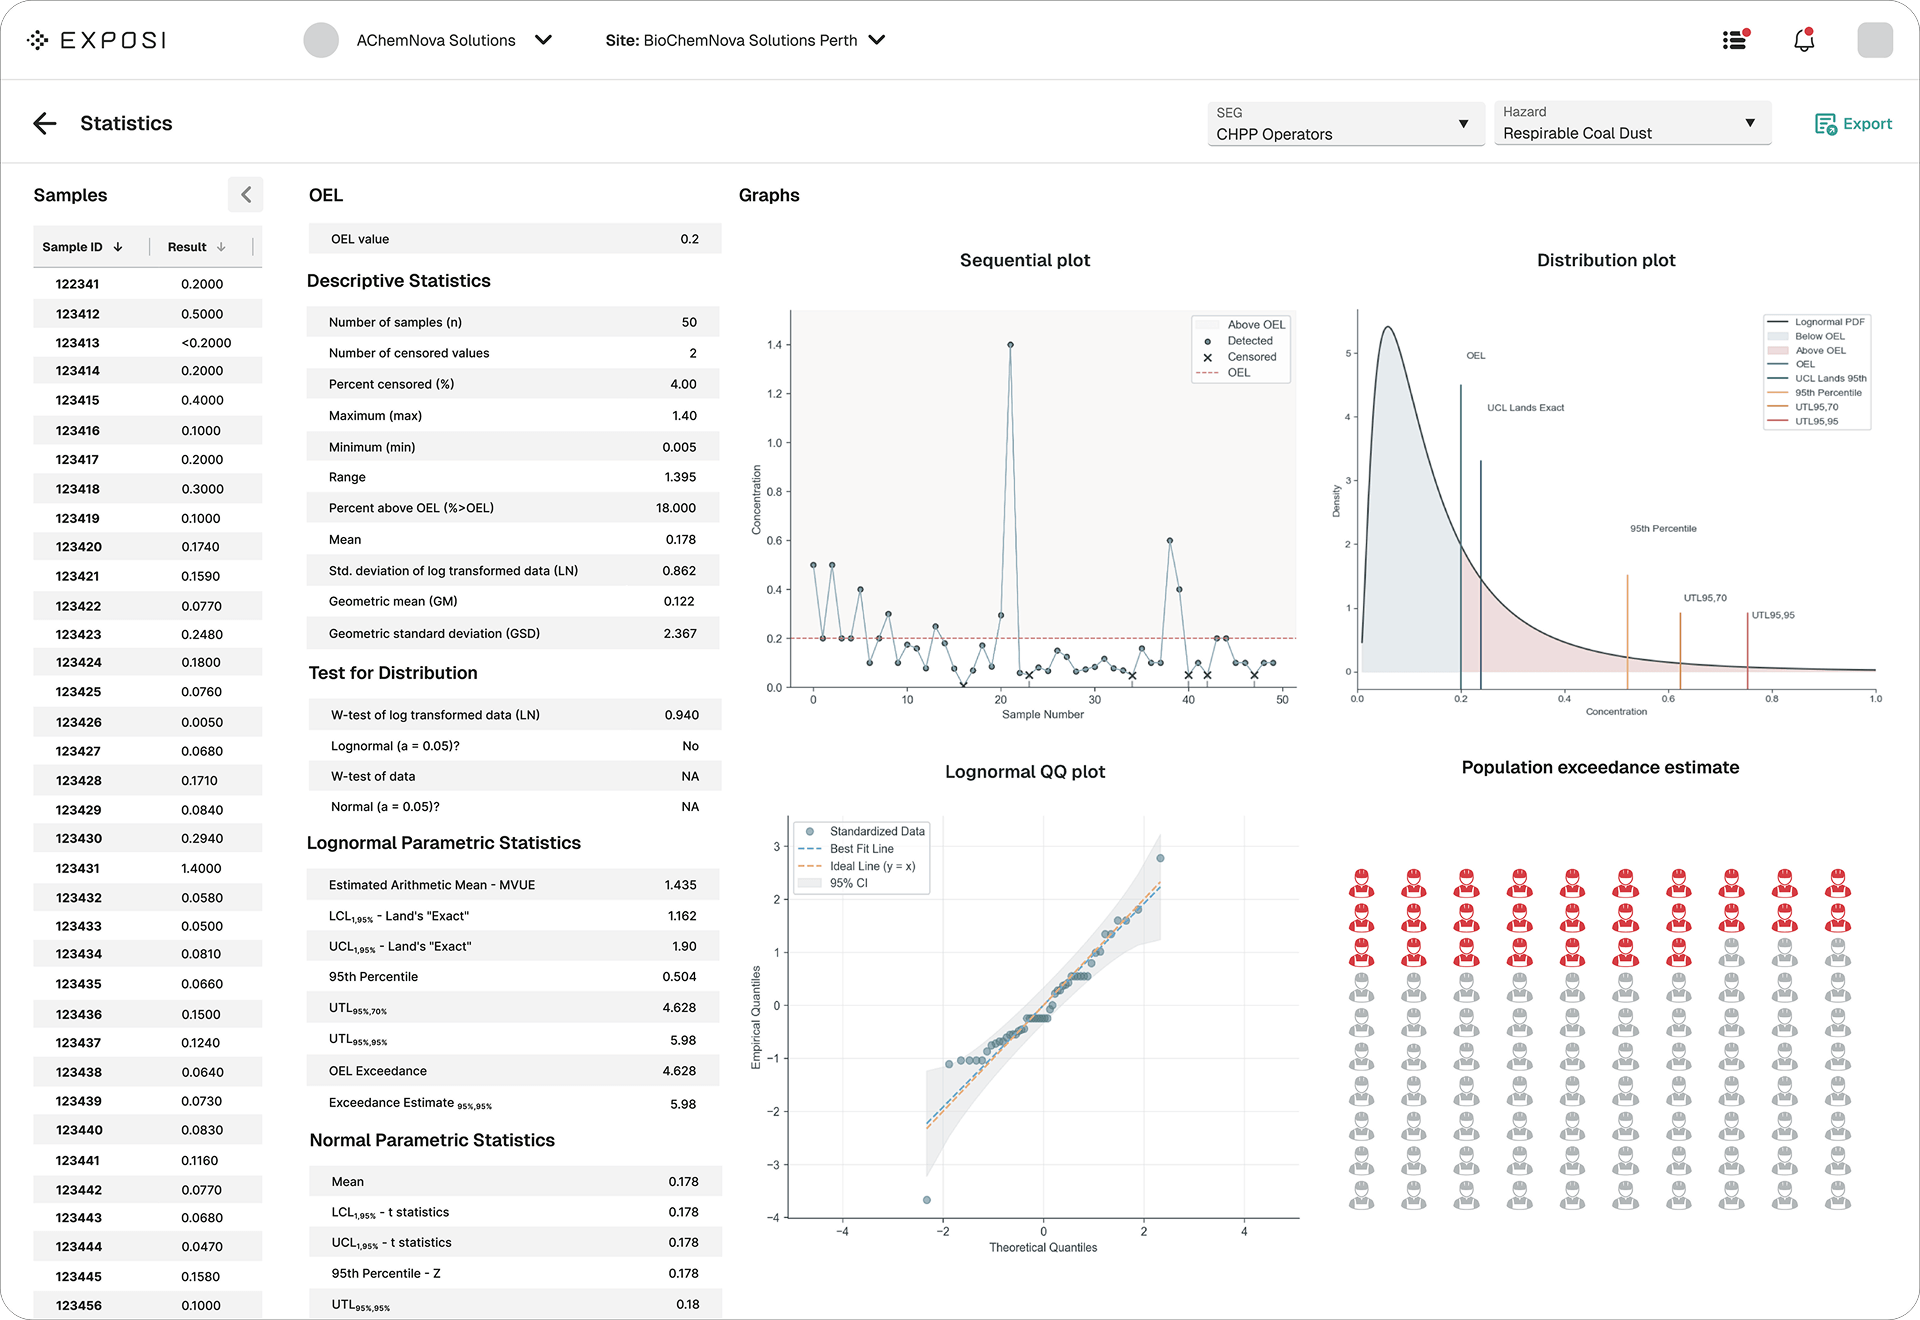Collapse the Samples panel with chevron
Image resolution: width=1920 pixels, height=1320 pixels.
tap(246, 195)
